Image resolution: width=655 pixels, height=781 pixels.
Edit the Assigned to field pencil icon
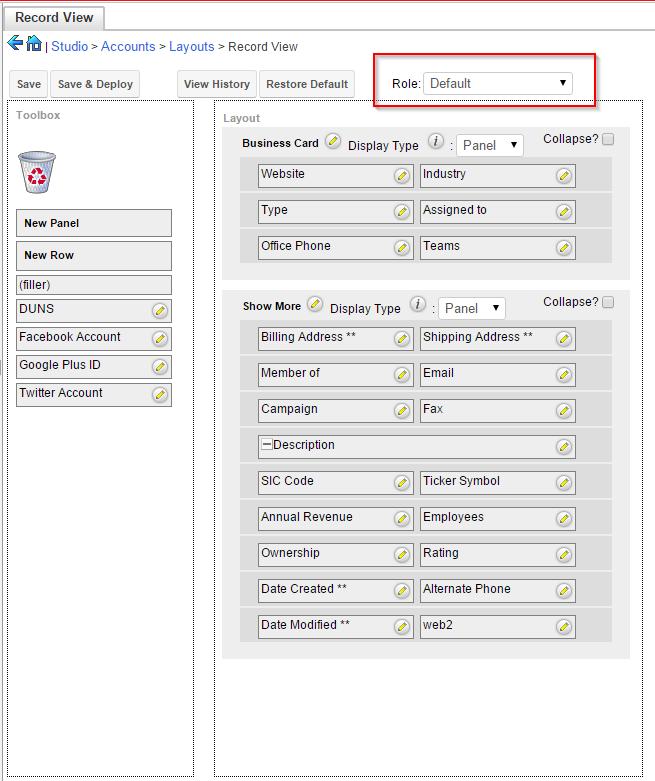(x=564, y=212)
